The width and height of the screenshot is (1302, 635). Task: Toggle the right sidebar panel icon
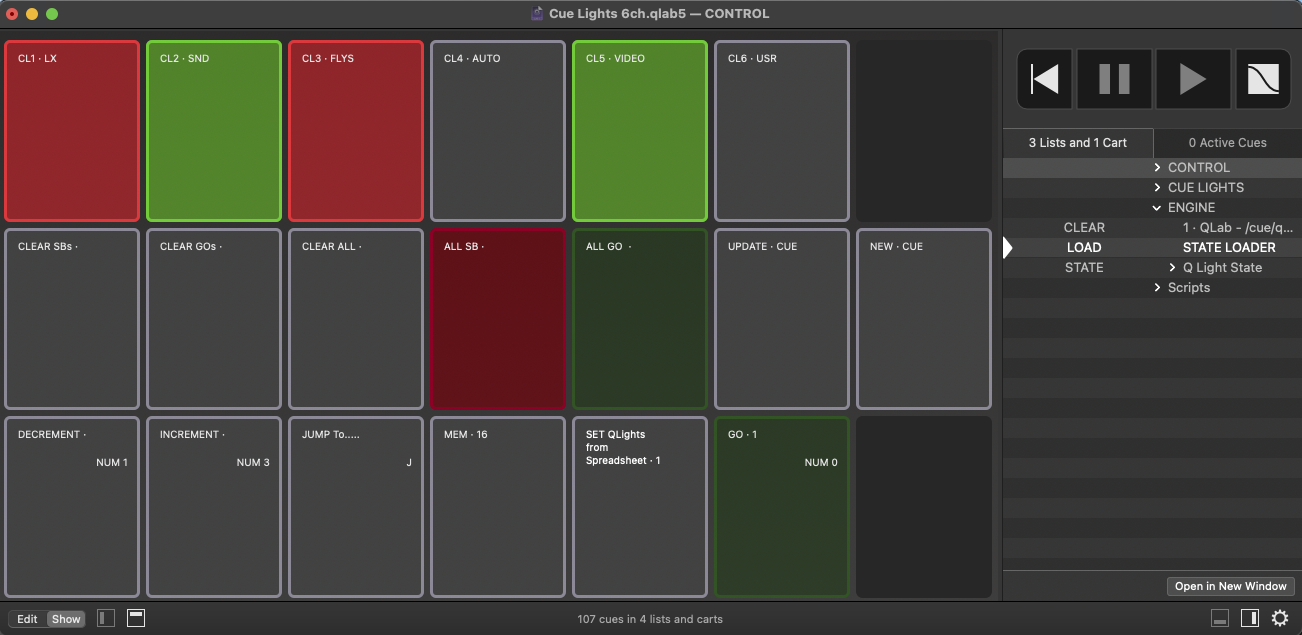1249,618
